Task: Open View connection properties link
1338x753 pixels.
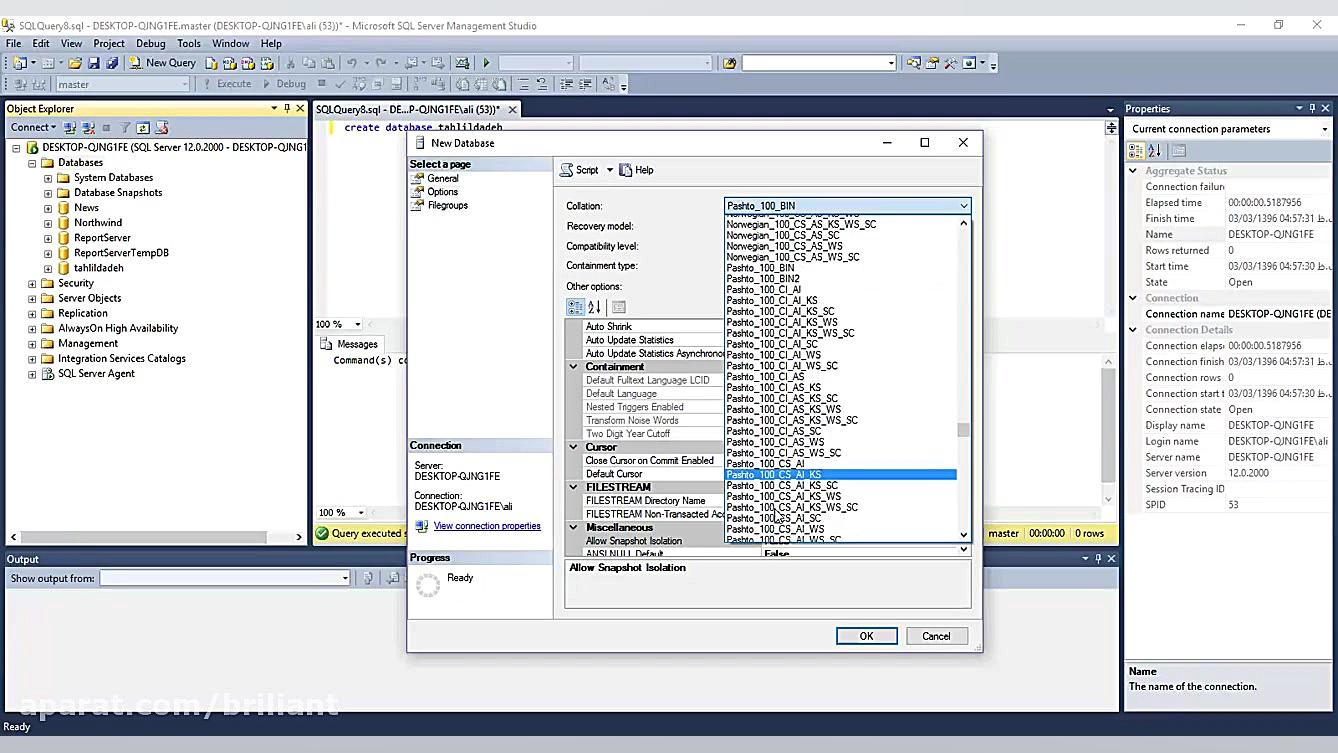Action: pyautogui.click(x=487, y=526)
